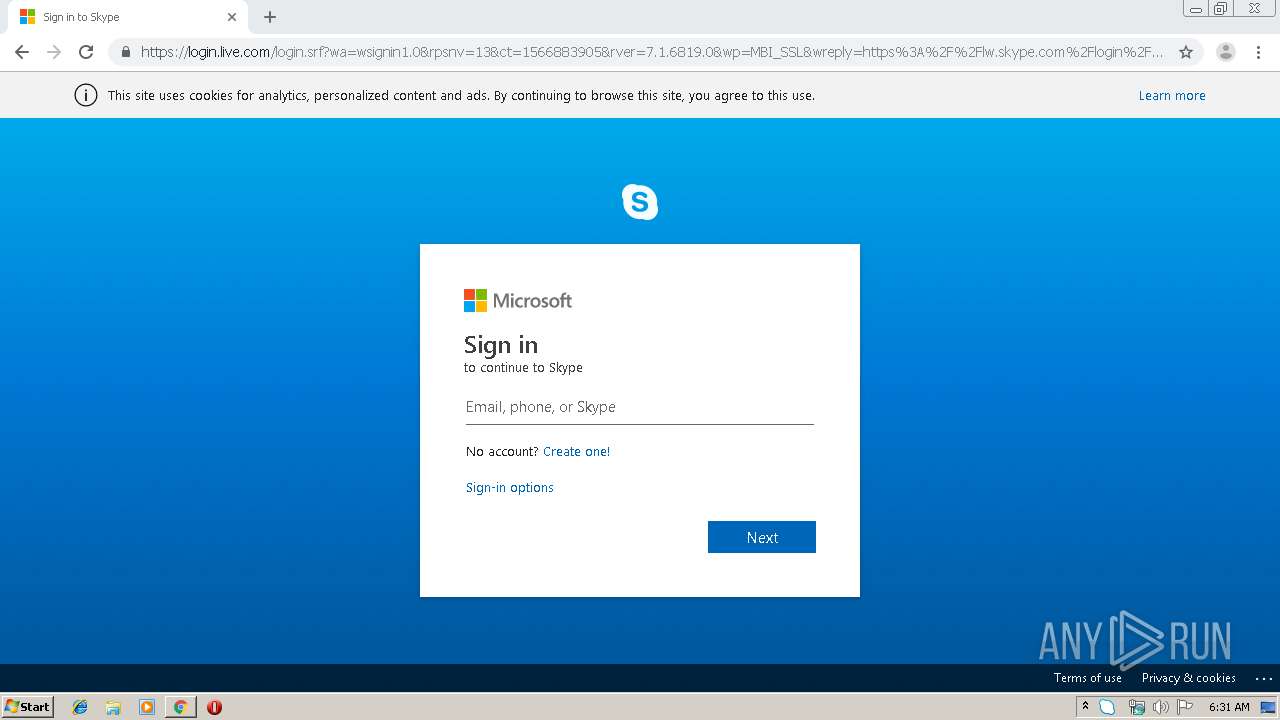Viewport: 1280px width, 720px height.
Task: Click the volume speaker tray icon
Action: pyautogui.click(x=1160, y=707)
